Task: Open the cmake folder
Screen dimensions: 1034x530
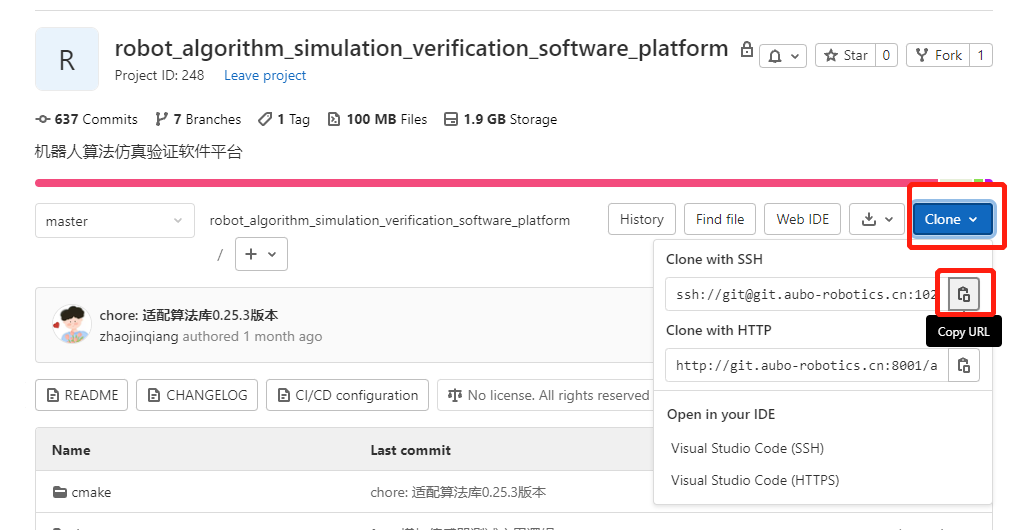Action: pyautogui.click(x=91, y=492)
